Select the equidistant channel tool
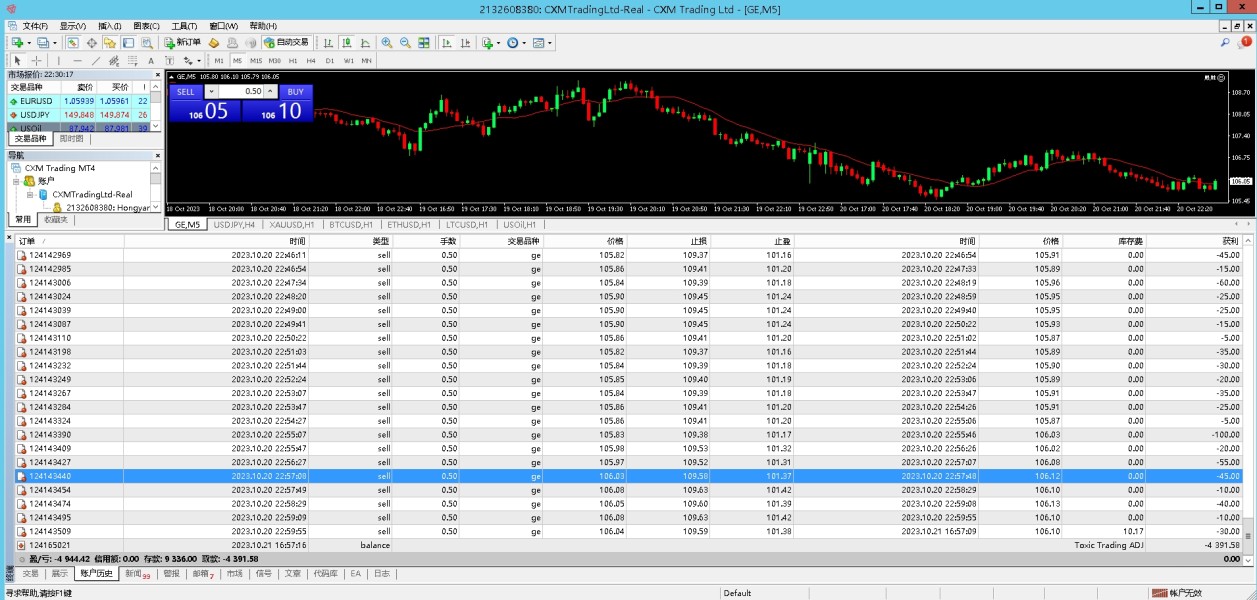This screenshot has height=600, width=1257. click(114, 60)
